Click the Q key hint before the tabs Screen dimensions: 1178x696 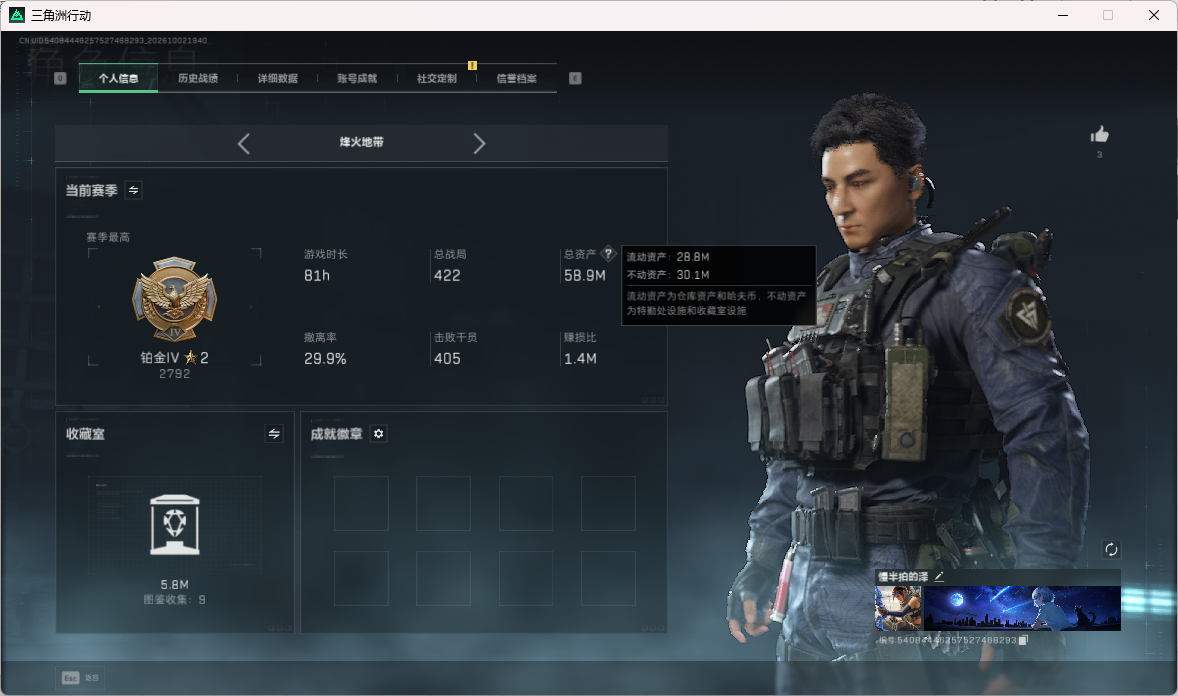(60, 78)
